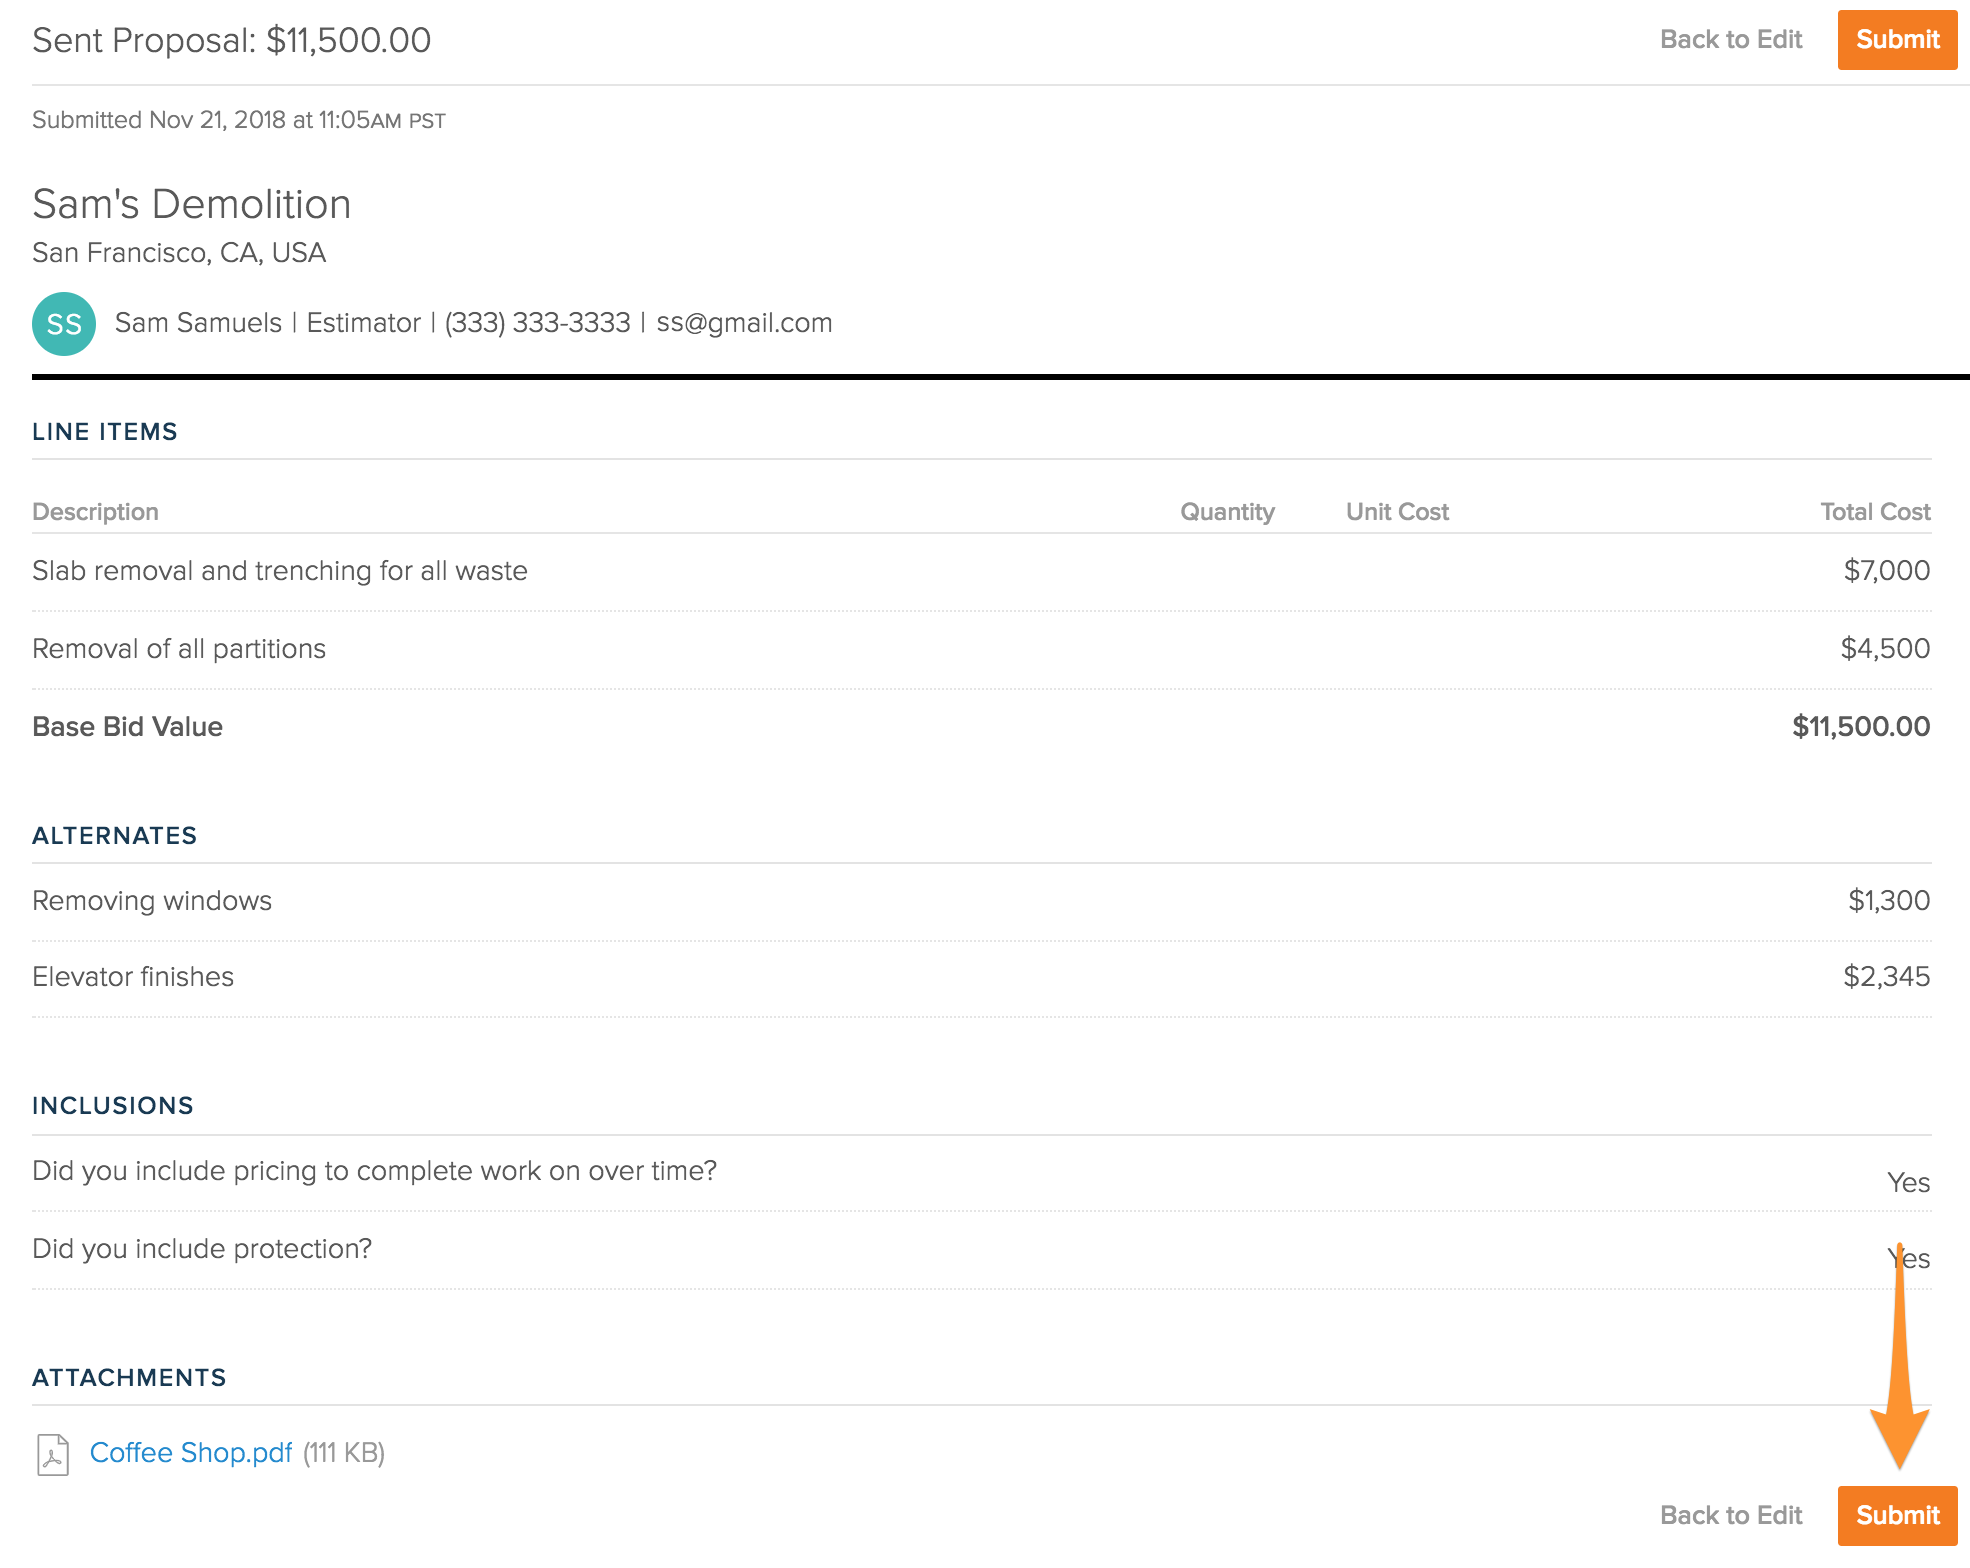Select the Removal of all partitions line item
This screenshot has height=1568, width=1970.
coord(179,649)
